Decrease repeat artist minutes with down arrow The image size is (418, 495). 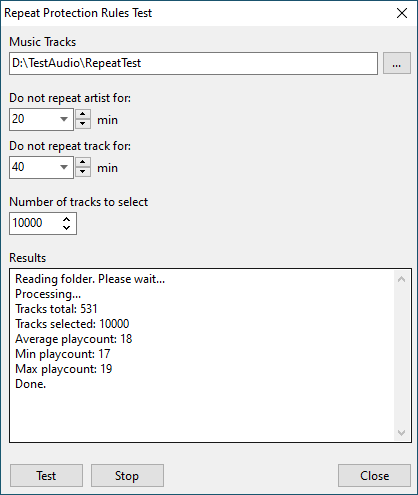coord(83,124)
